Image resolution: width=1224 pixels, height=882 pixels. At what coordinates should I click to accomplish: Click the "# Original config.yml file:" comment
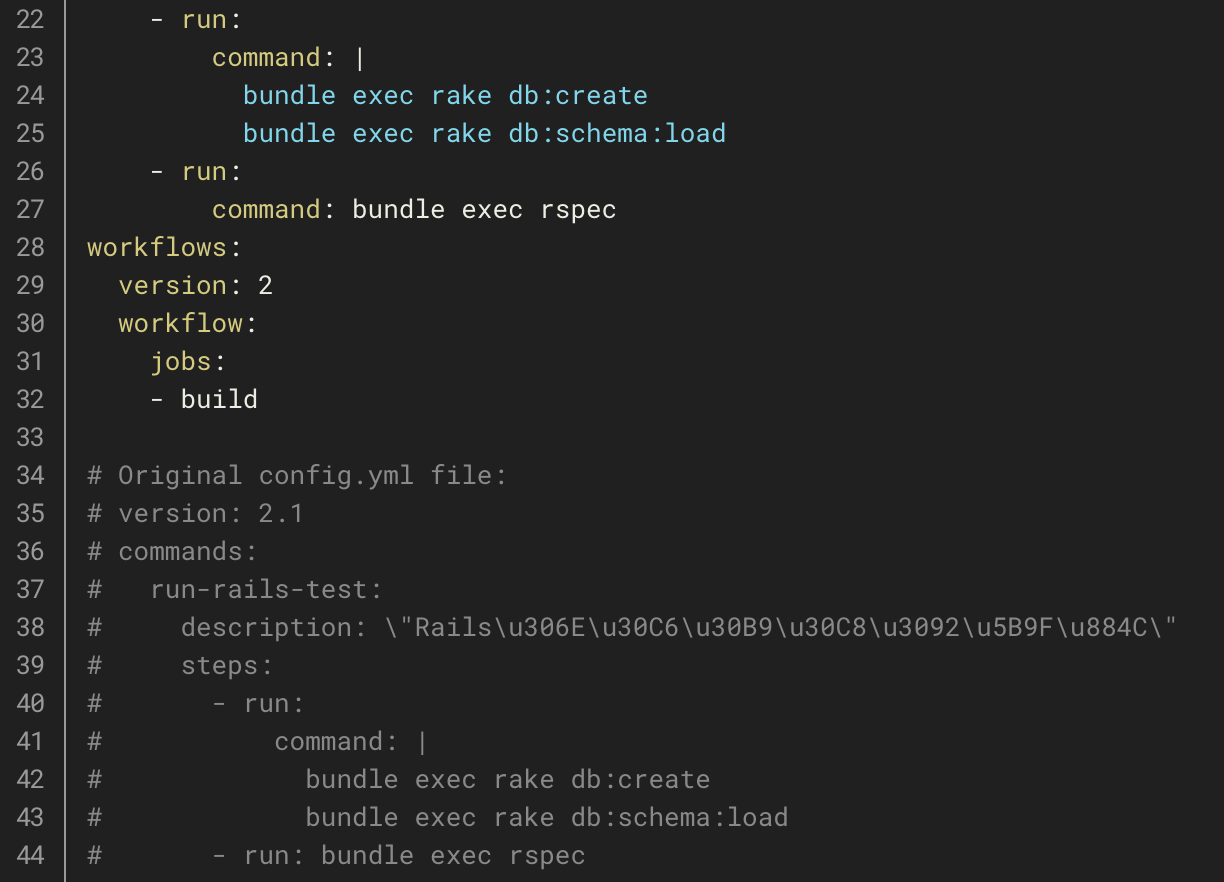[294, 475]
